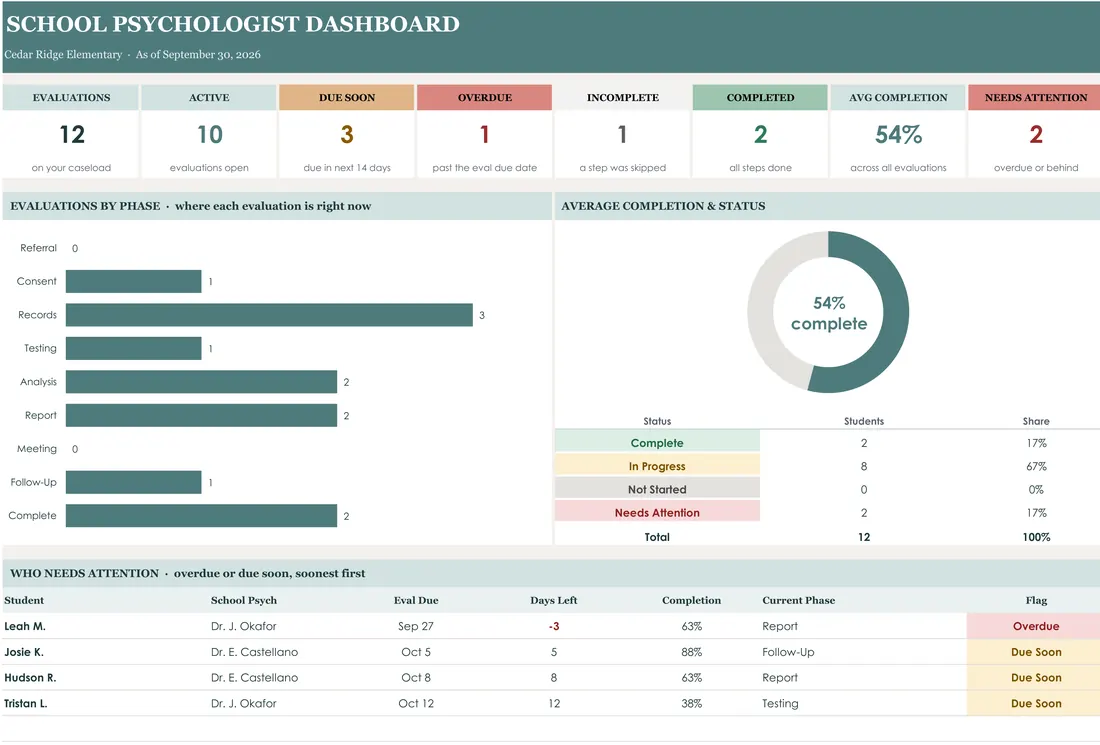Select student Josie K.
Image resolution: width=1100 pixels, height=745 pixels.
24,652
